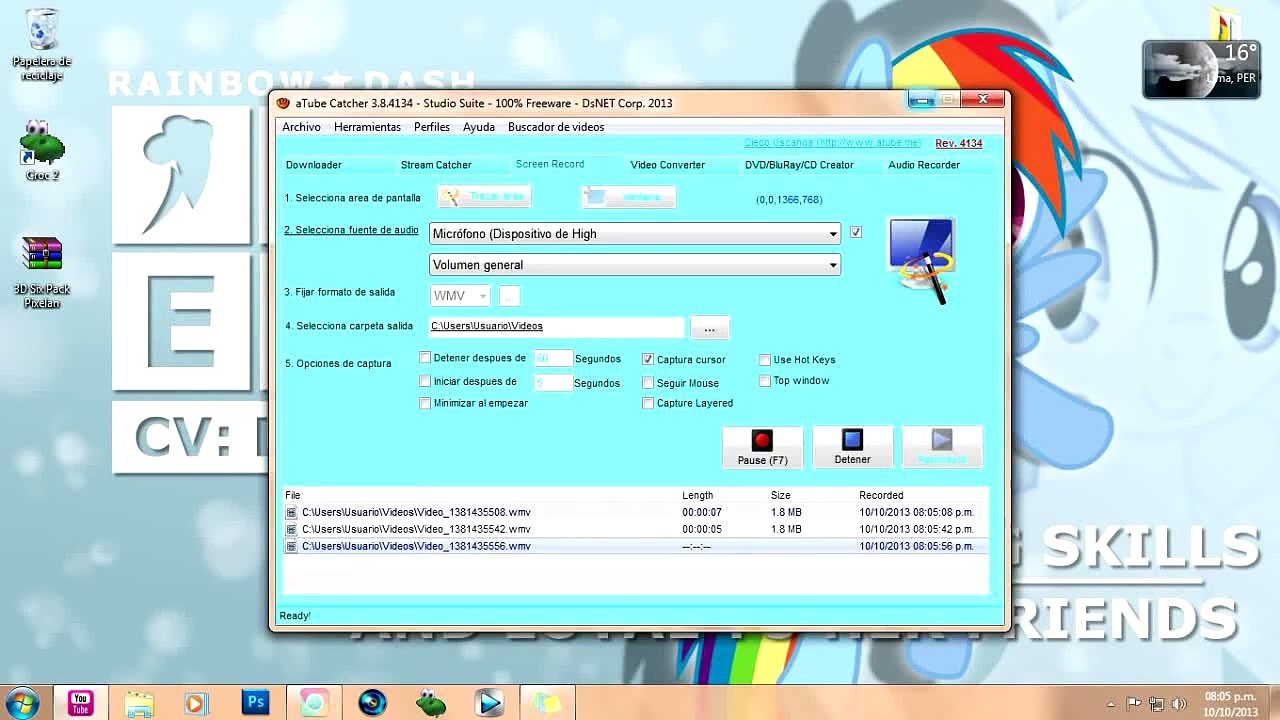Open the Micrófono audio source dropdown
The width and height of the screenshot is (1280, 720).
(635, 234)
